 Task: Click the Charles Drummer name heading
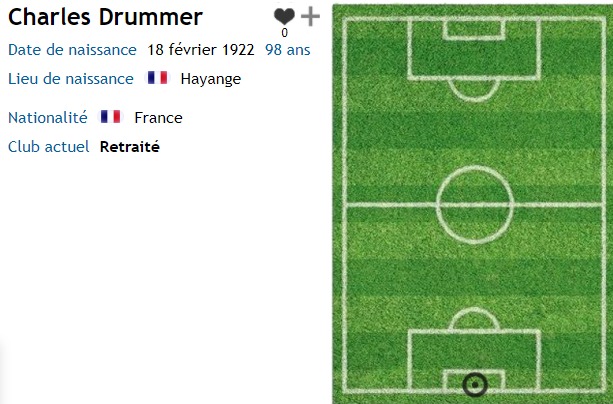tap(105, 17)
